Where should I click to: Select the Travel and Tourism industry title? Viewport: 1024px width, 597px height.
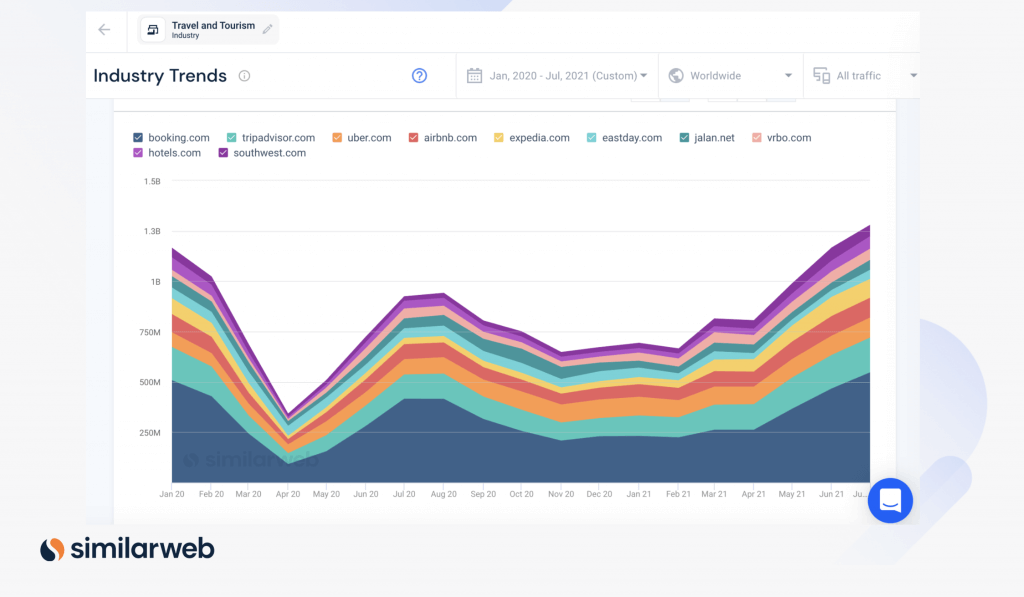coord(214,25)
